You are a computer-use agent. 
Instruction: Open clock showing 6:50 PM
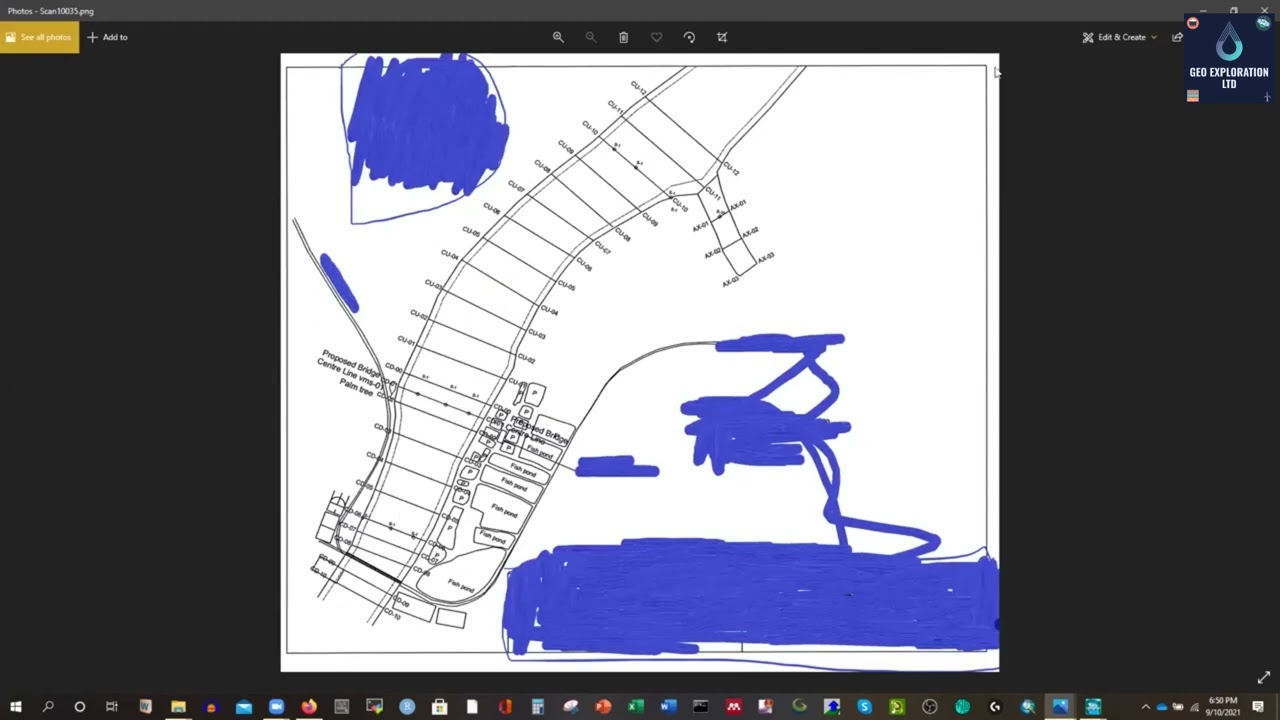tap(1223, 707)
